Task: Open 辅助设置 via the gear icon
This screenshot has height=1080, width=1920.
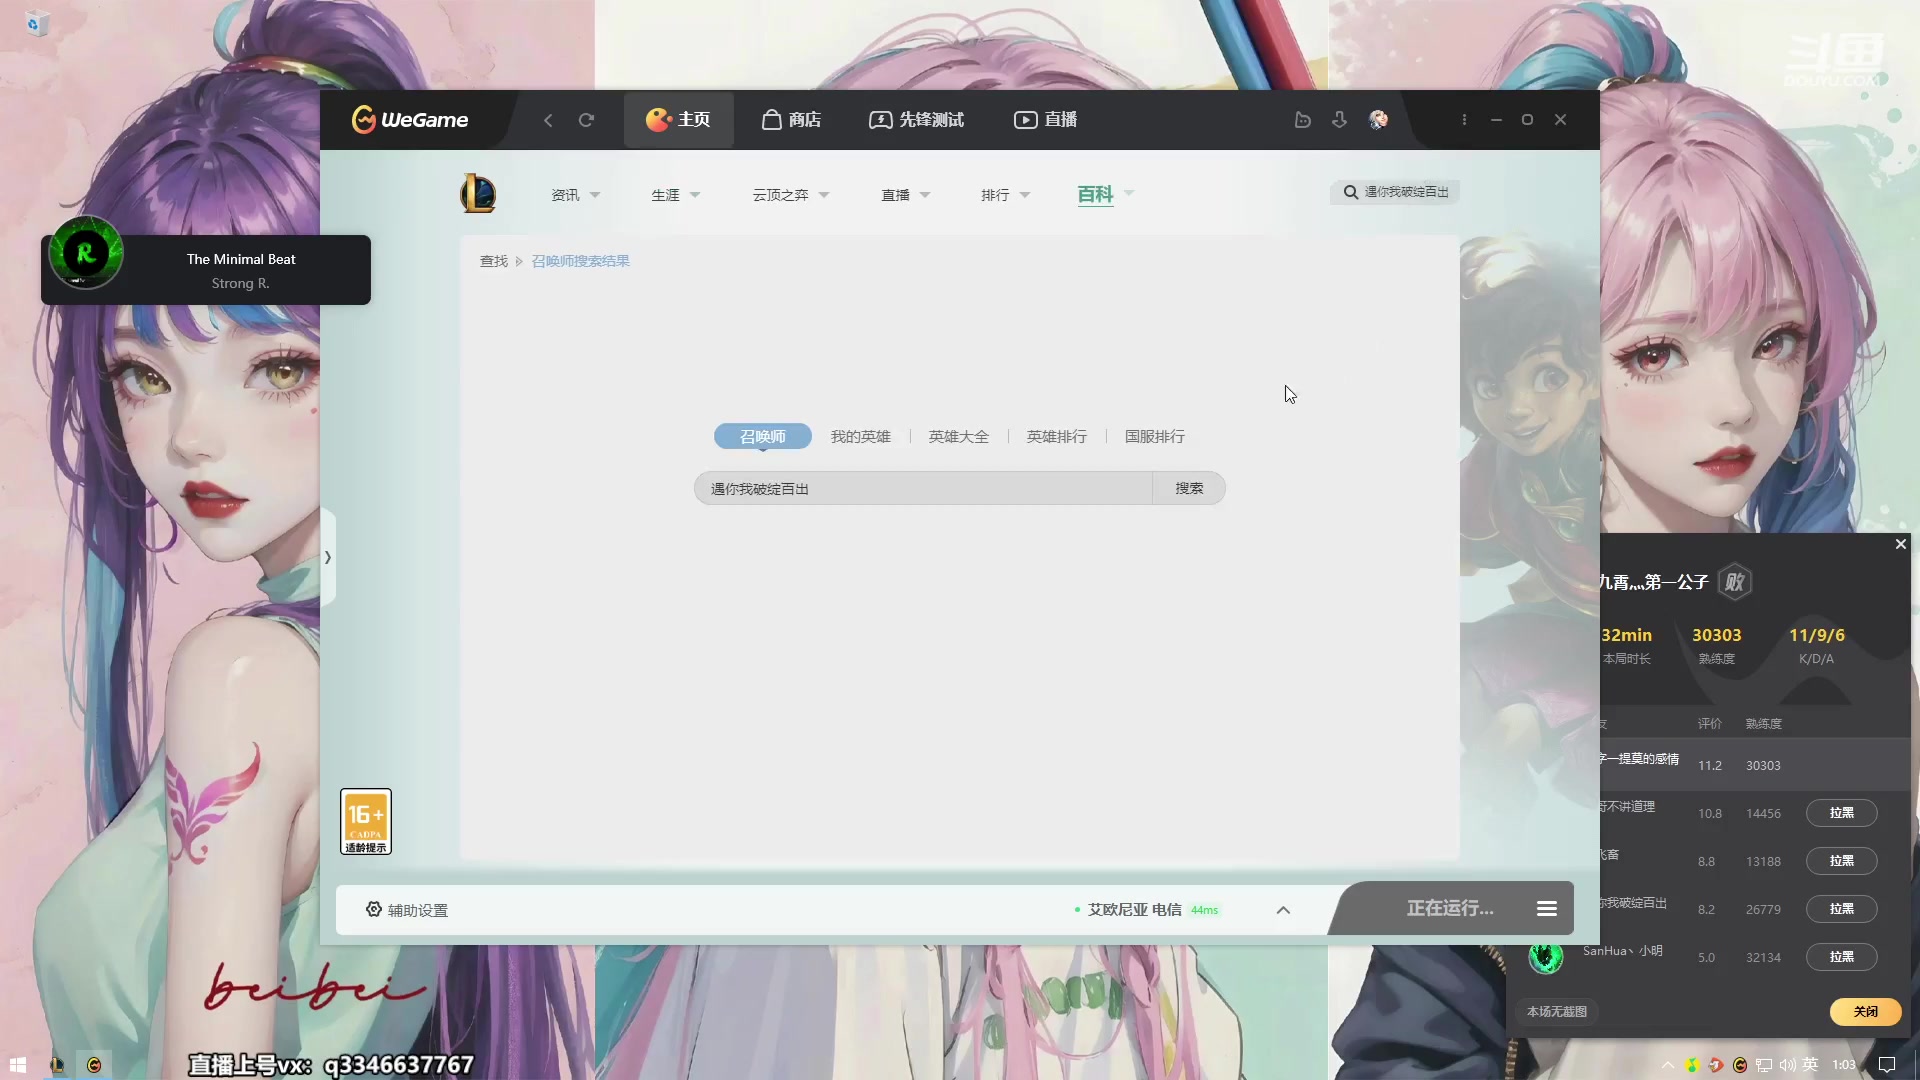Action: 372,909
